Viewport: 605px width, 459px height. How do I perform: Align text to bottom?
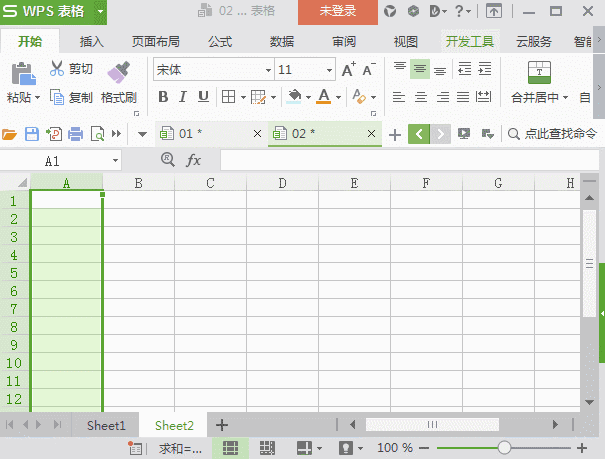click(440, 69)
